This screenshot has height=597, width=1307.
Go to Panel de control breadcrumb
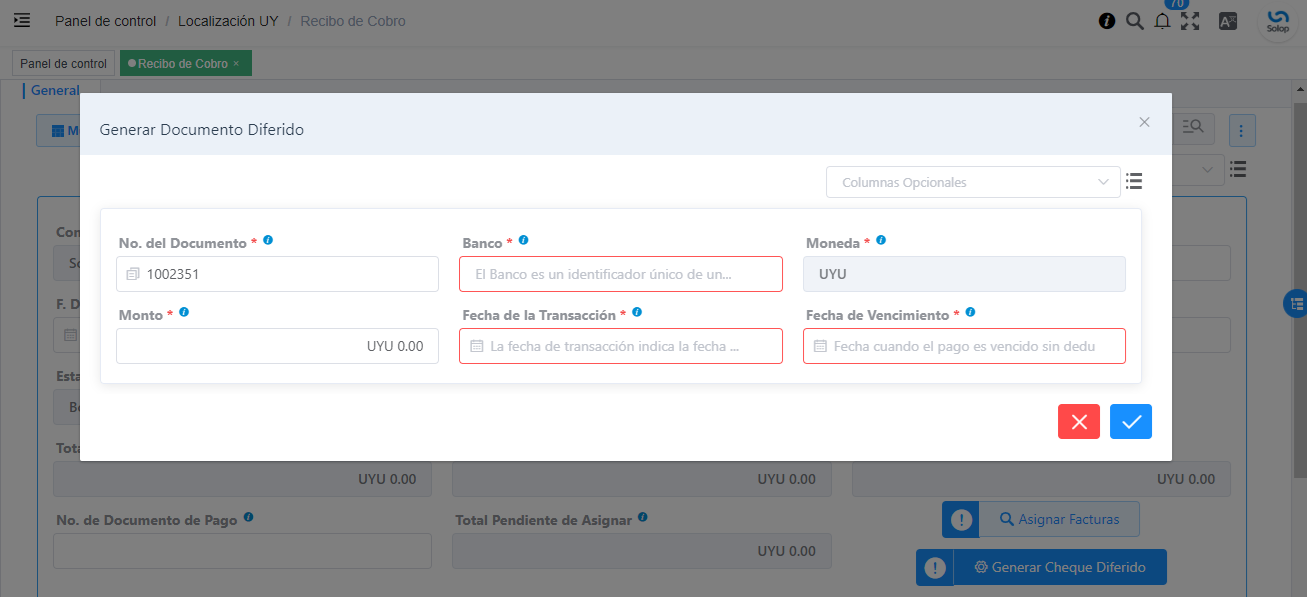(103, 21)
